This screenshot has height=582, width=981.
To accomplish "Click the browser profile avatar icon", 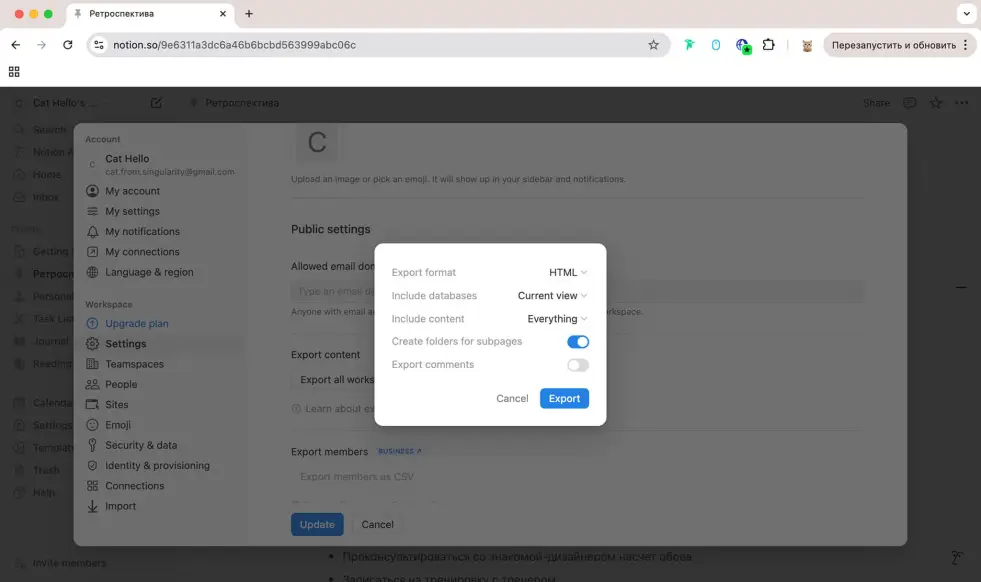I will point(807,45).
